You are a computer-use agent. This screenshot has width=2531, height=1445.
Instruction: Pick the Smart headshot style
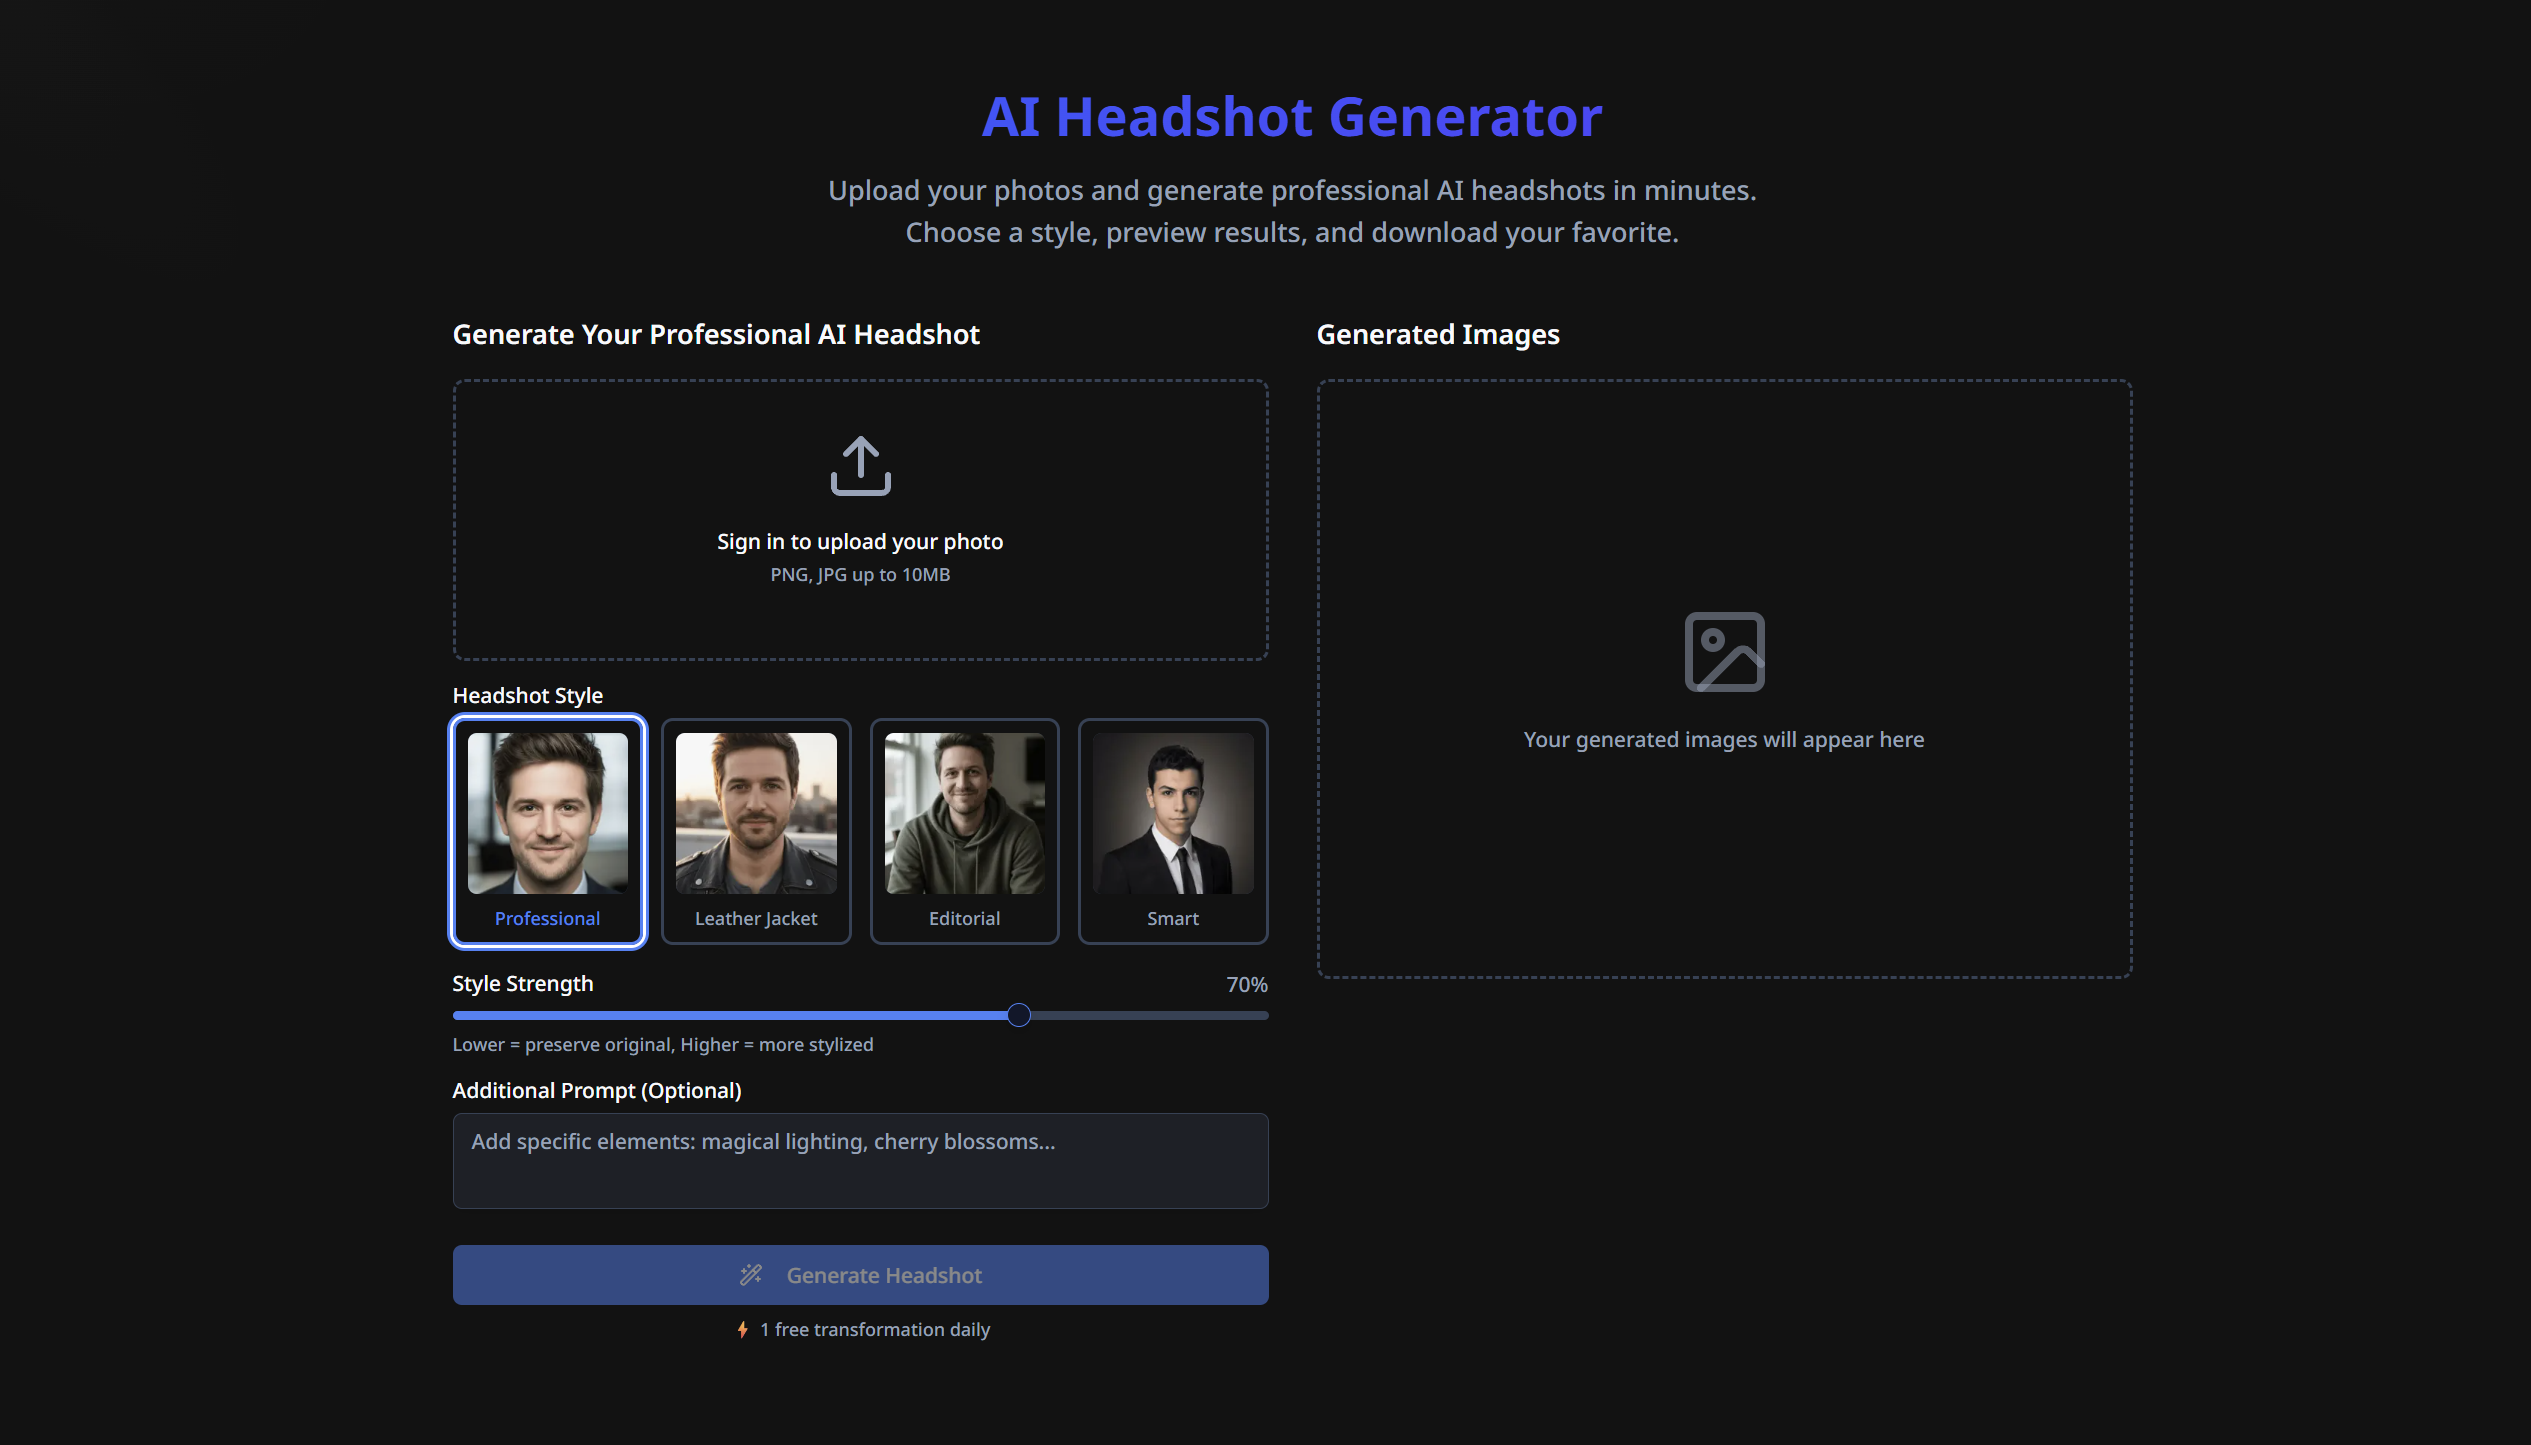pyautogui.click(x=1172, y=831)
